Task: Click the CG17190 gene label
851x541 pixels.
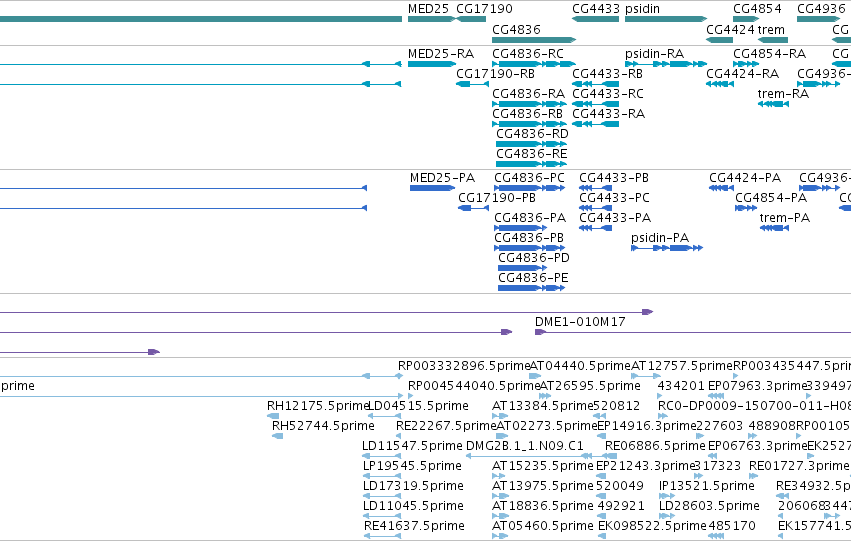Action: tap(484, 9)
